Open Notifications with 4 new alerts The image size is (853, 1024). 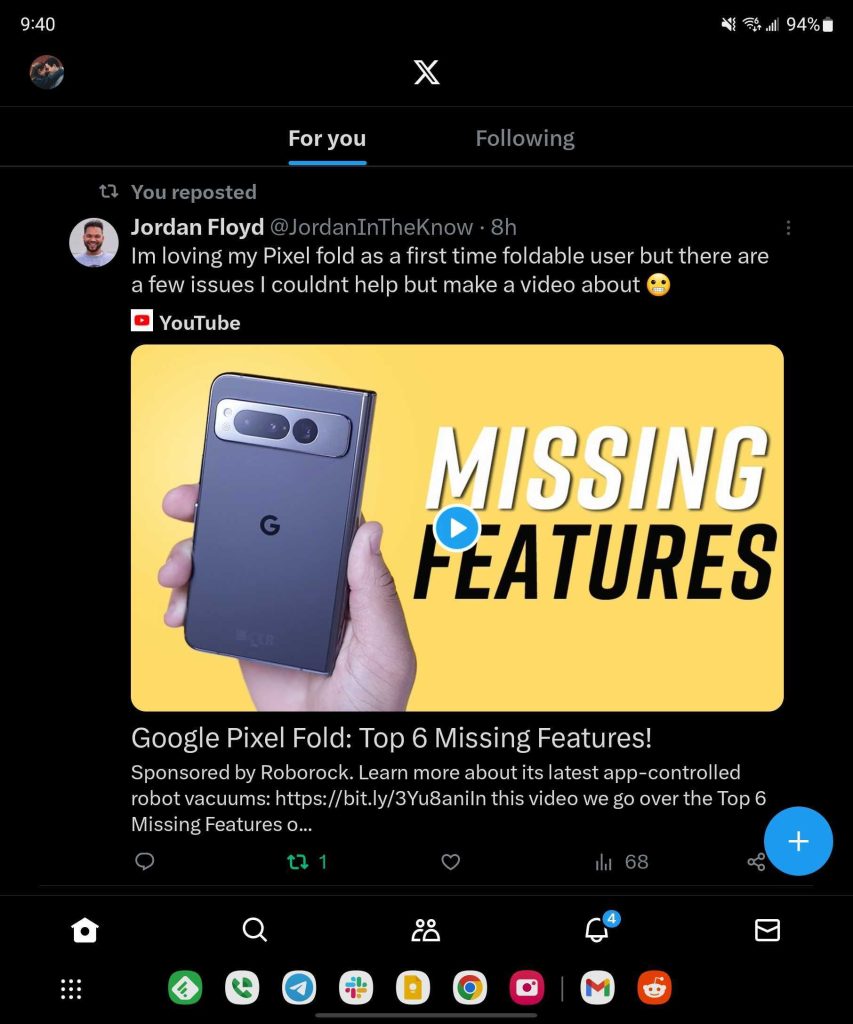point(597,930)
